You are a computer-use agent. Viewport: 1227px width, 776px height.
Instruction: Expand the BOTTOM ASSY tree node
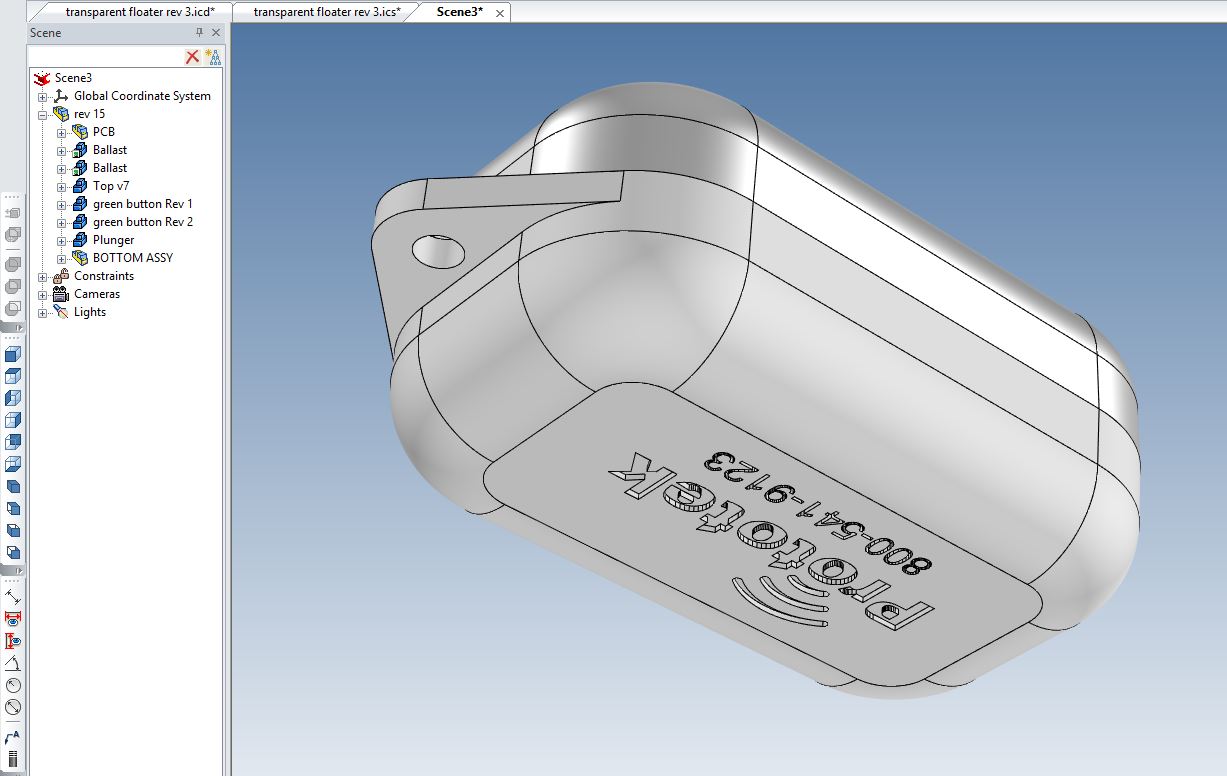coord(62,258)
